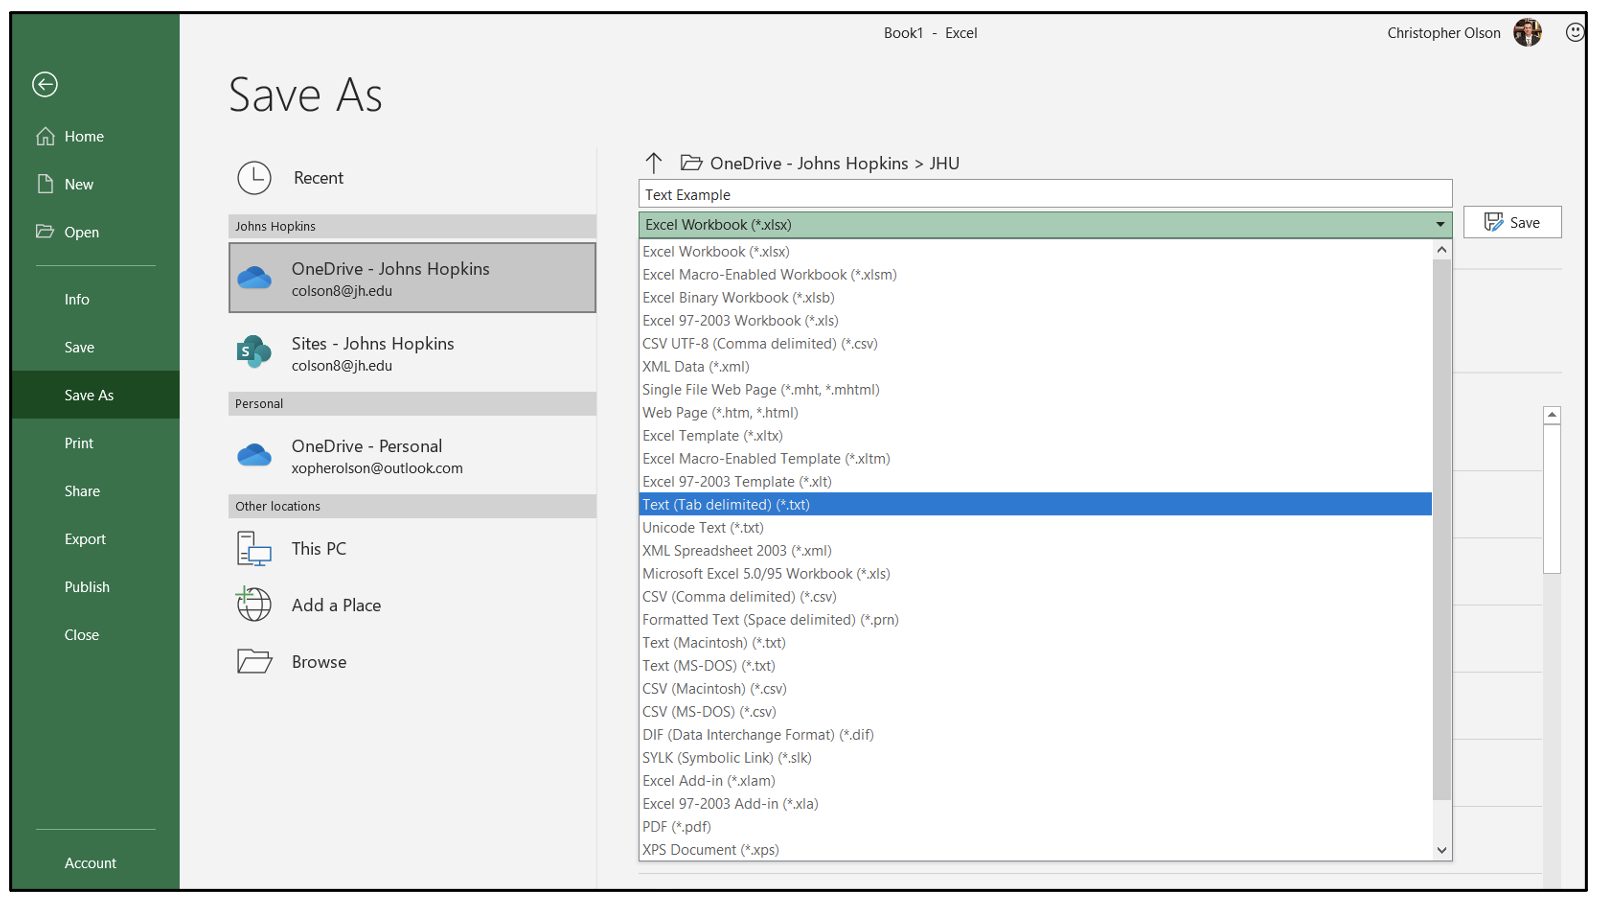This screenshot has height=906, width=1602.
Task: Select Excel 97-2003 Add-in (*.xla)
Action: [x=1035, y=803]
